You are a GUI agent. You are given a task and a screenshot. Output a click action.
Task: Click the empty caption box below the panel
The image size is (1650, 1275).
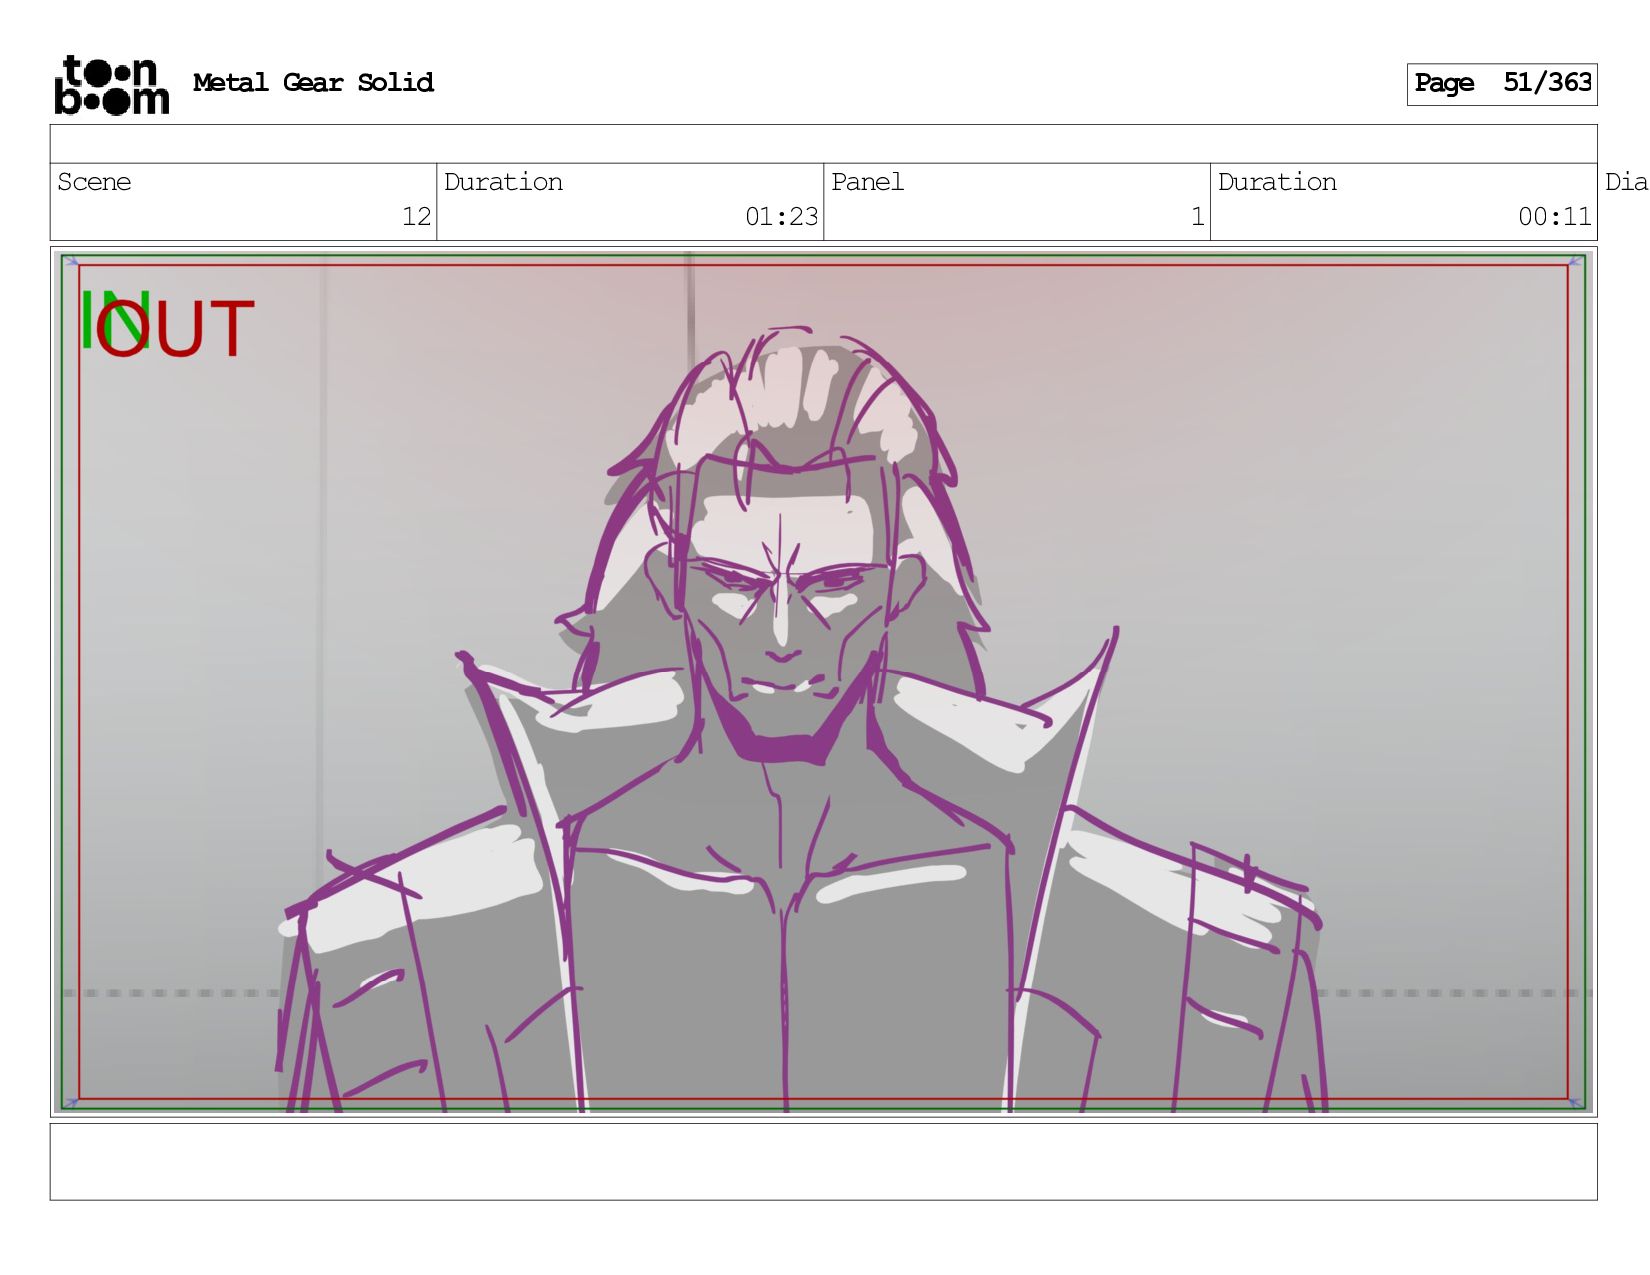point(823,1162)
